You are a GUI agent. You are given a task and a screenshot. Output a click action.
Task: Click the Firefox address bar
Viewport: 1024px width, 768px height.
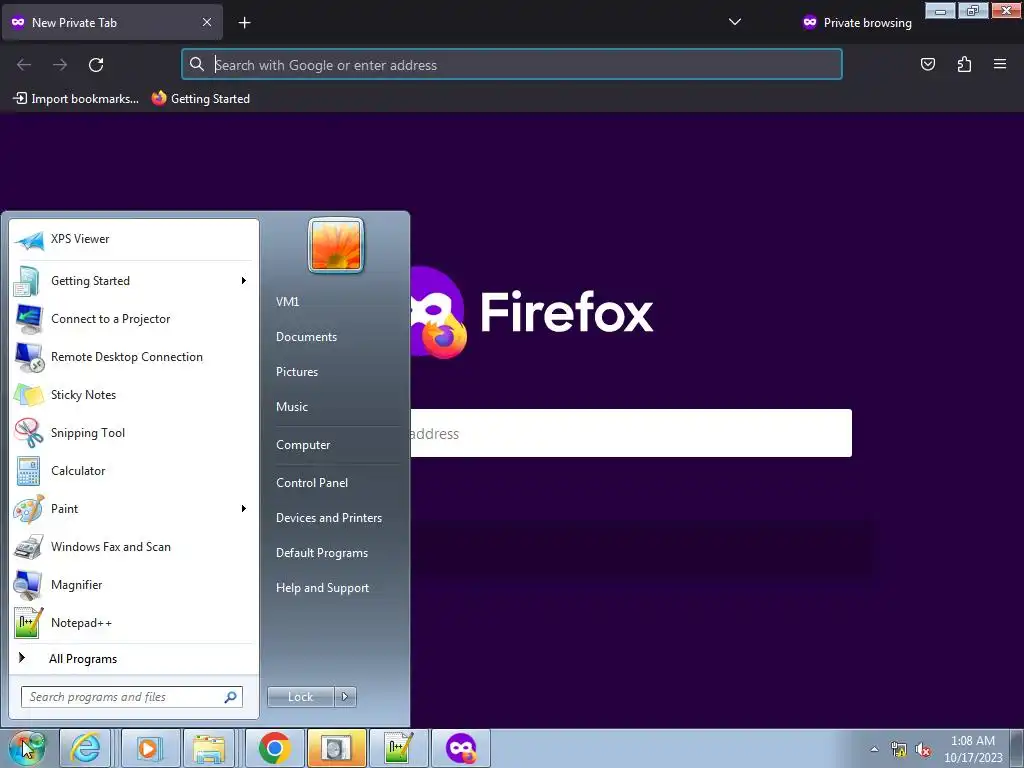coord(512,65)
